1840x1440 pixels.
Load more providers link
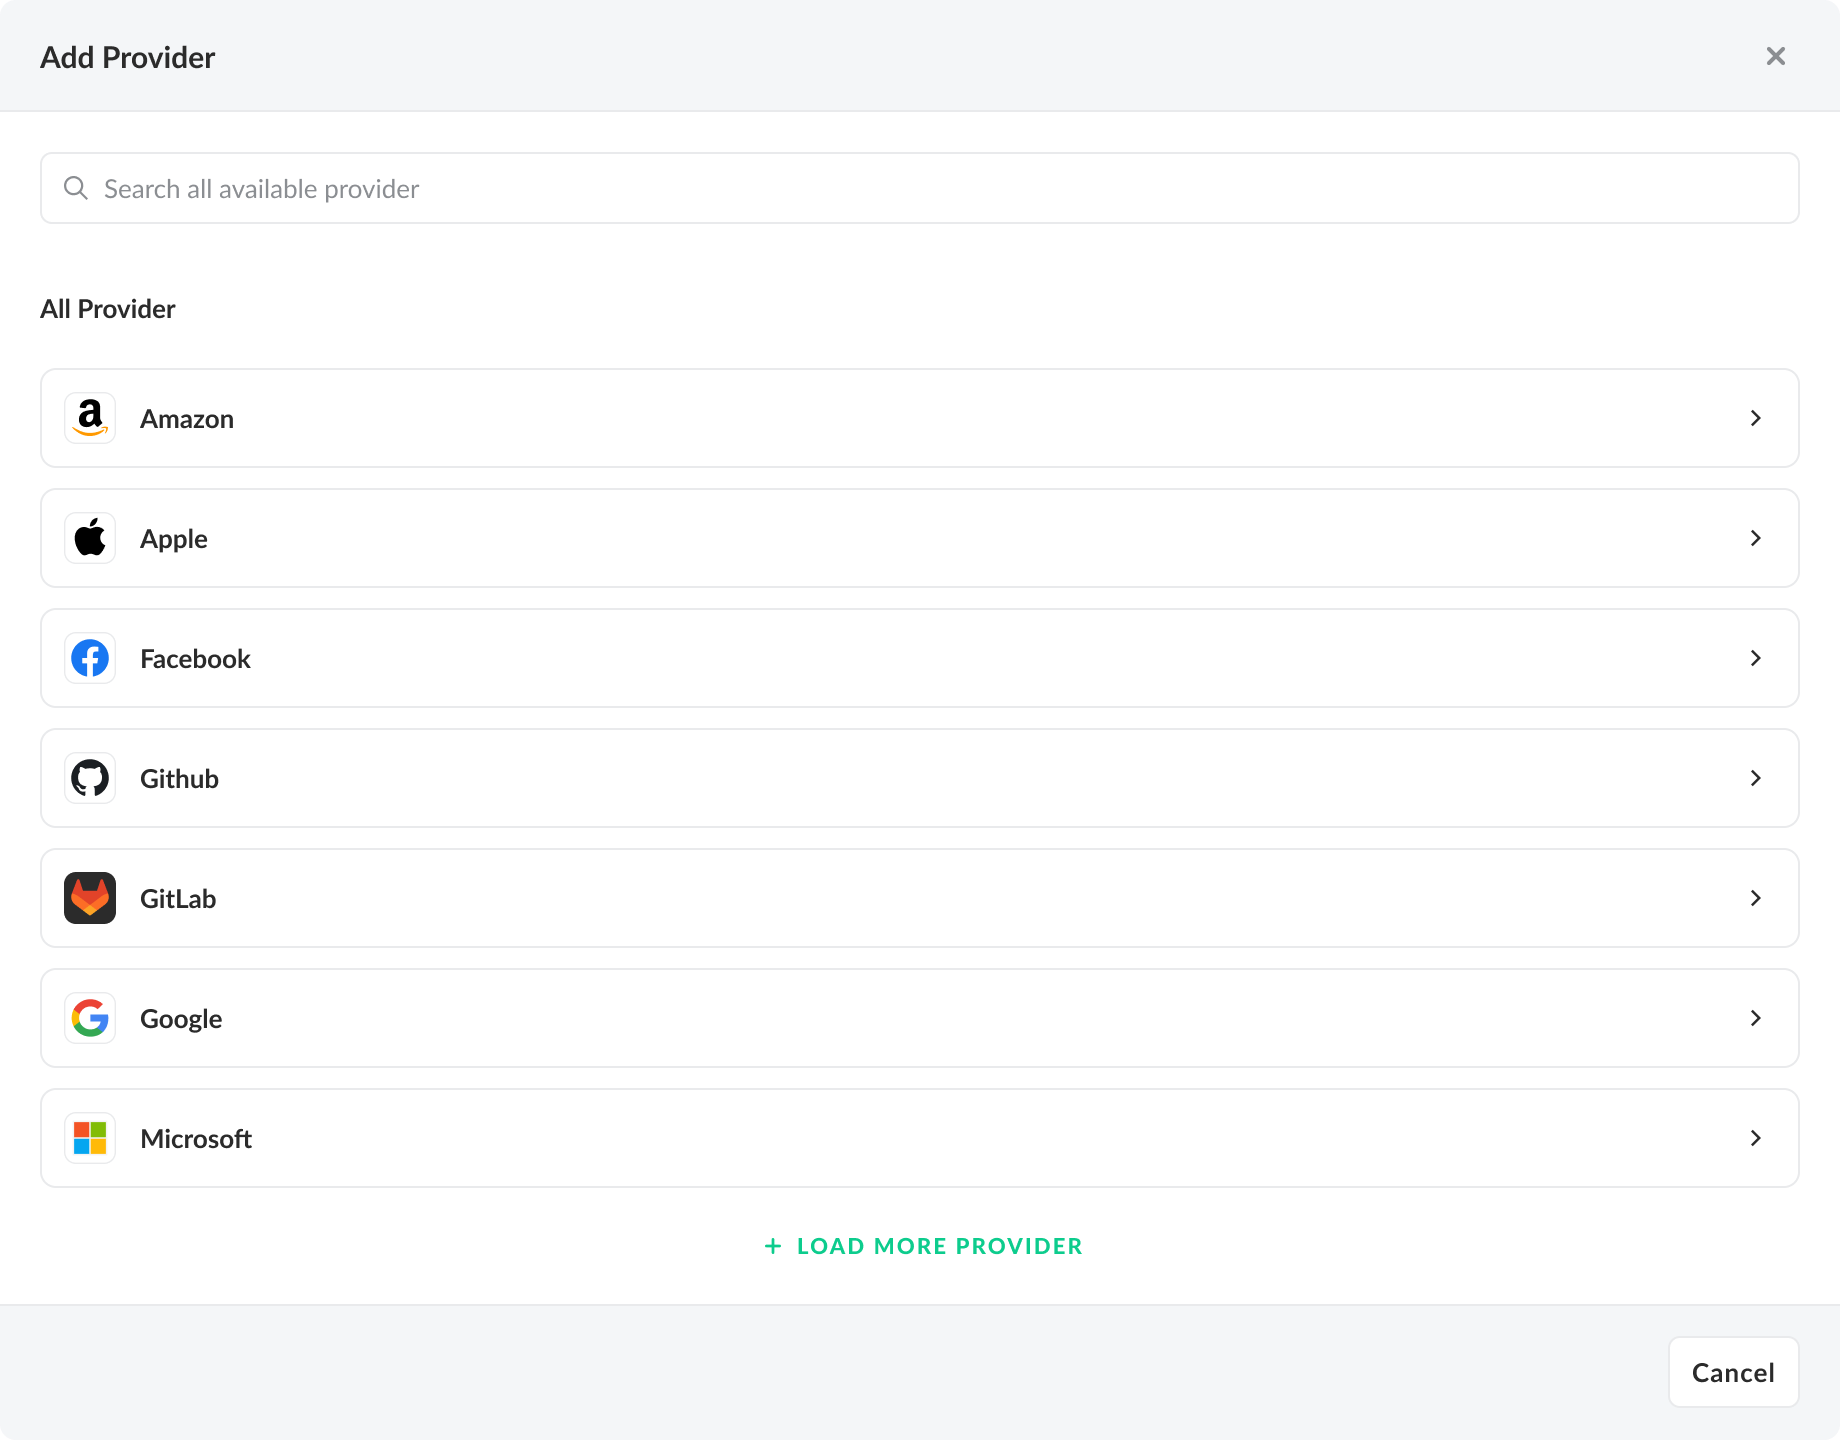(x=923, y=1246)
